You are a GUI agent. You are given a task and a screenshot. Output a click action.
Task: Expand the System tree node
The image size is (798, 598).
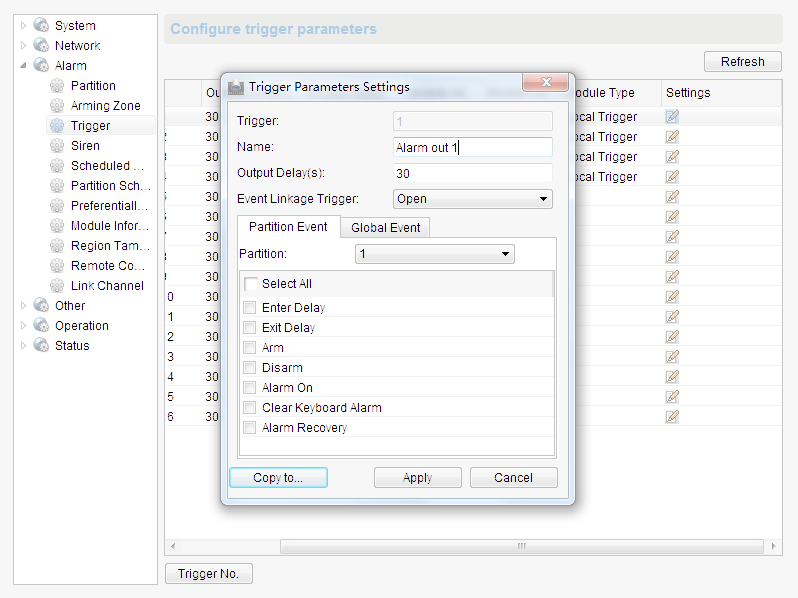pyautogui.click(x=23, y=25)
